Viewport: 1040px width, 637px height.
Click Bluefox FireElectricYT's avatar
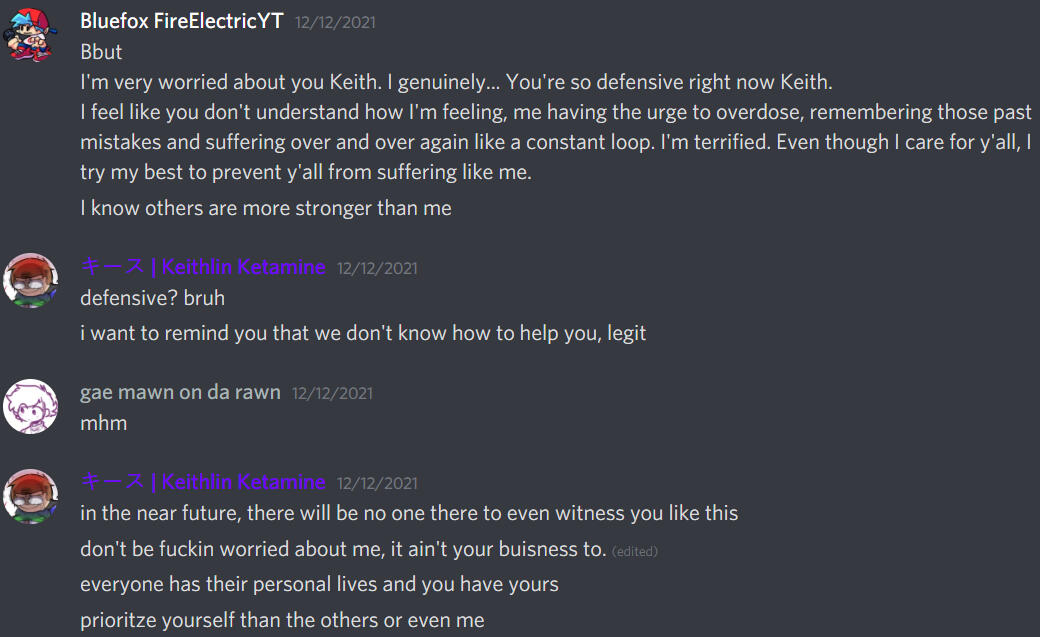coord(30,35)
